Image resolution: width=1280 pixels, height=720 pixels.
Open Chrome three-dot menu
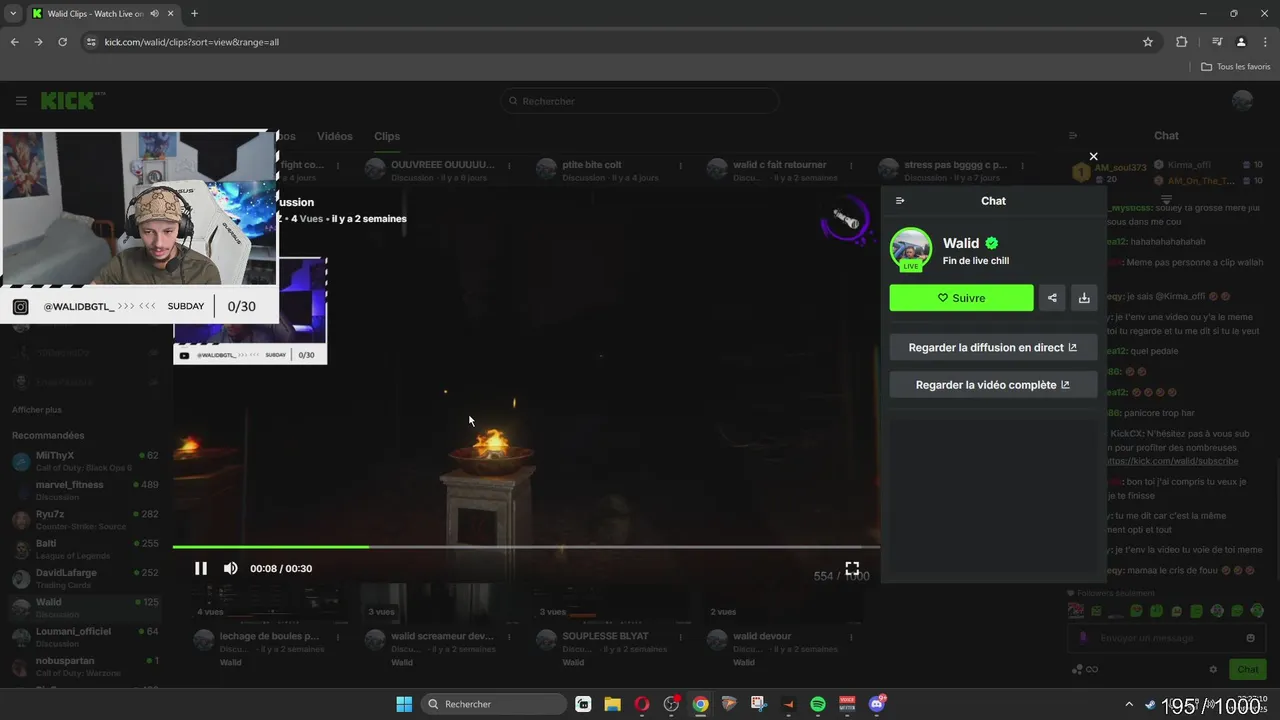click(x=1265, y=42)
